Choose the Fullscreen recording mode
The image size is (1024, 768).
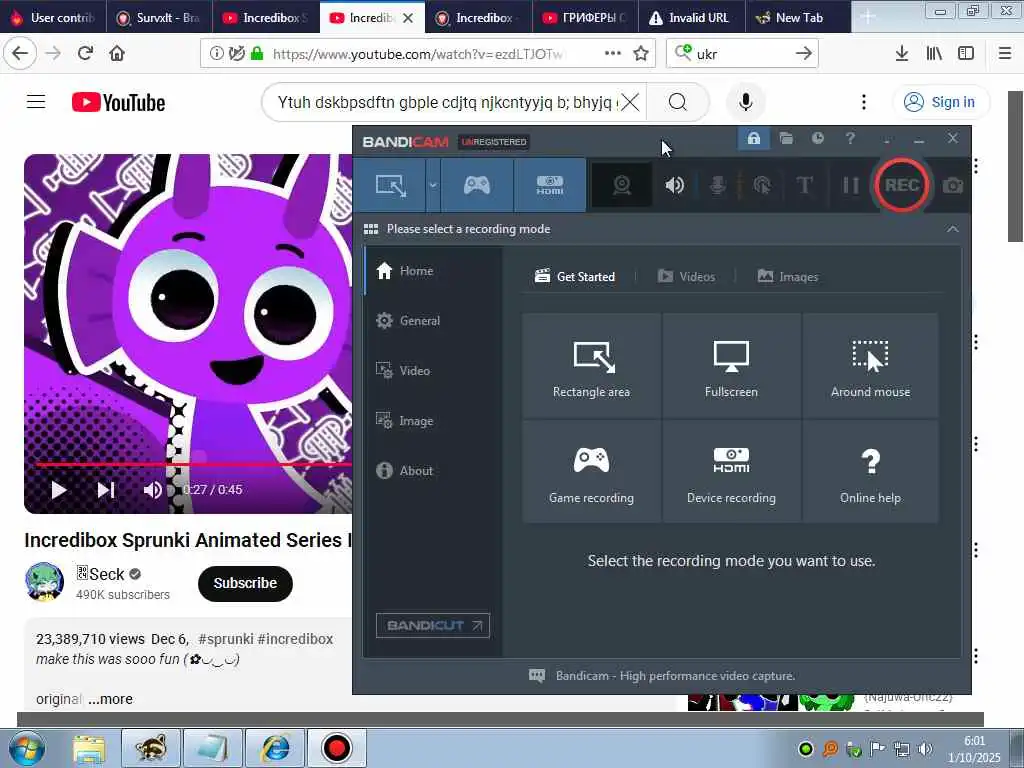731,366
